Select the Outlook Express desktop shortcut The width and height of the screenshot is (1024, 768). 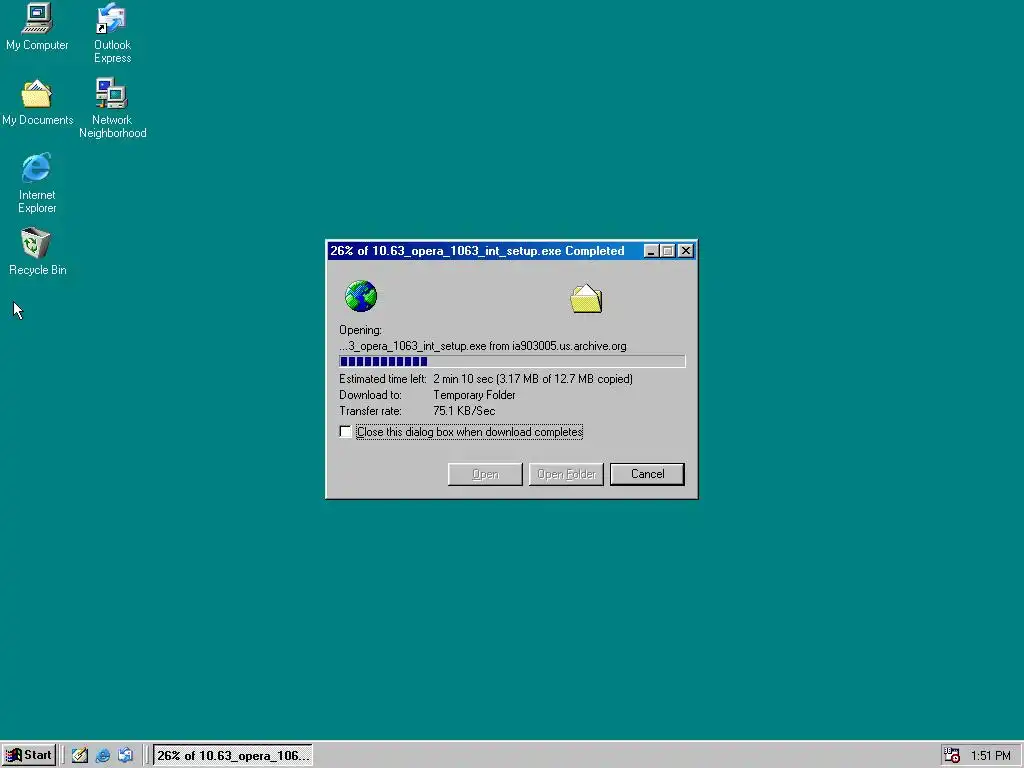[x=112, y=33]
